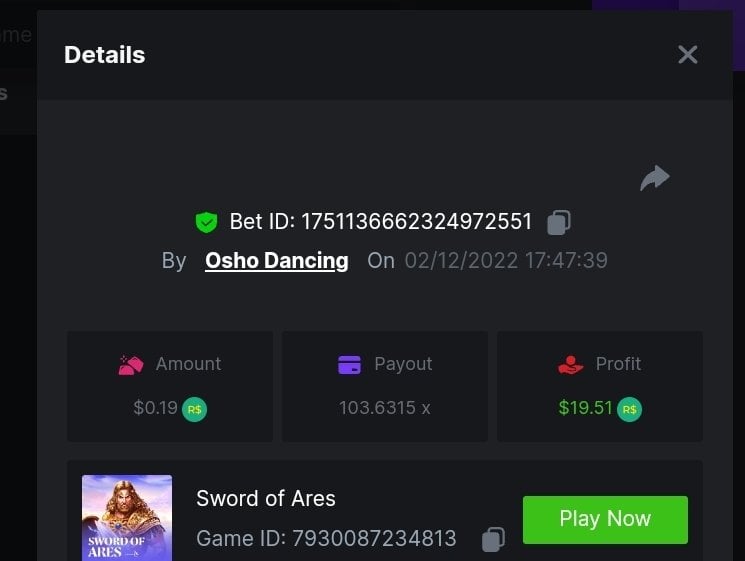Click the Sword of Ares game title

[266, 498]
